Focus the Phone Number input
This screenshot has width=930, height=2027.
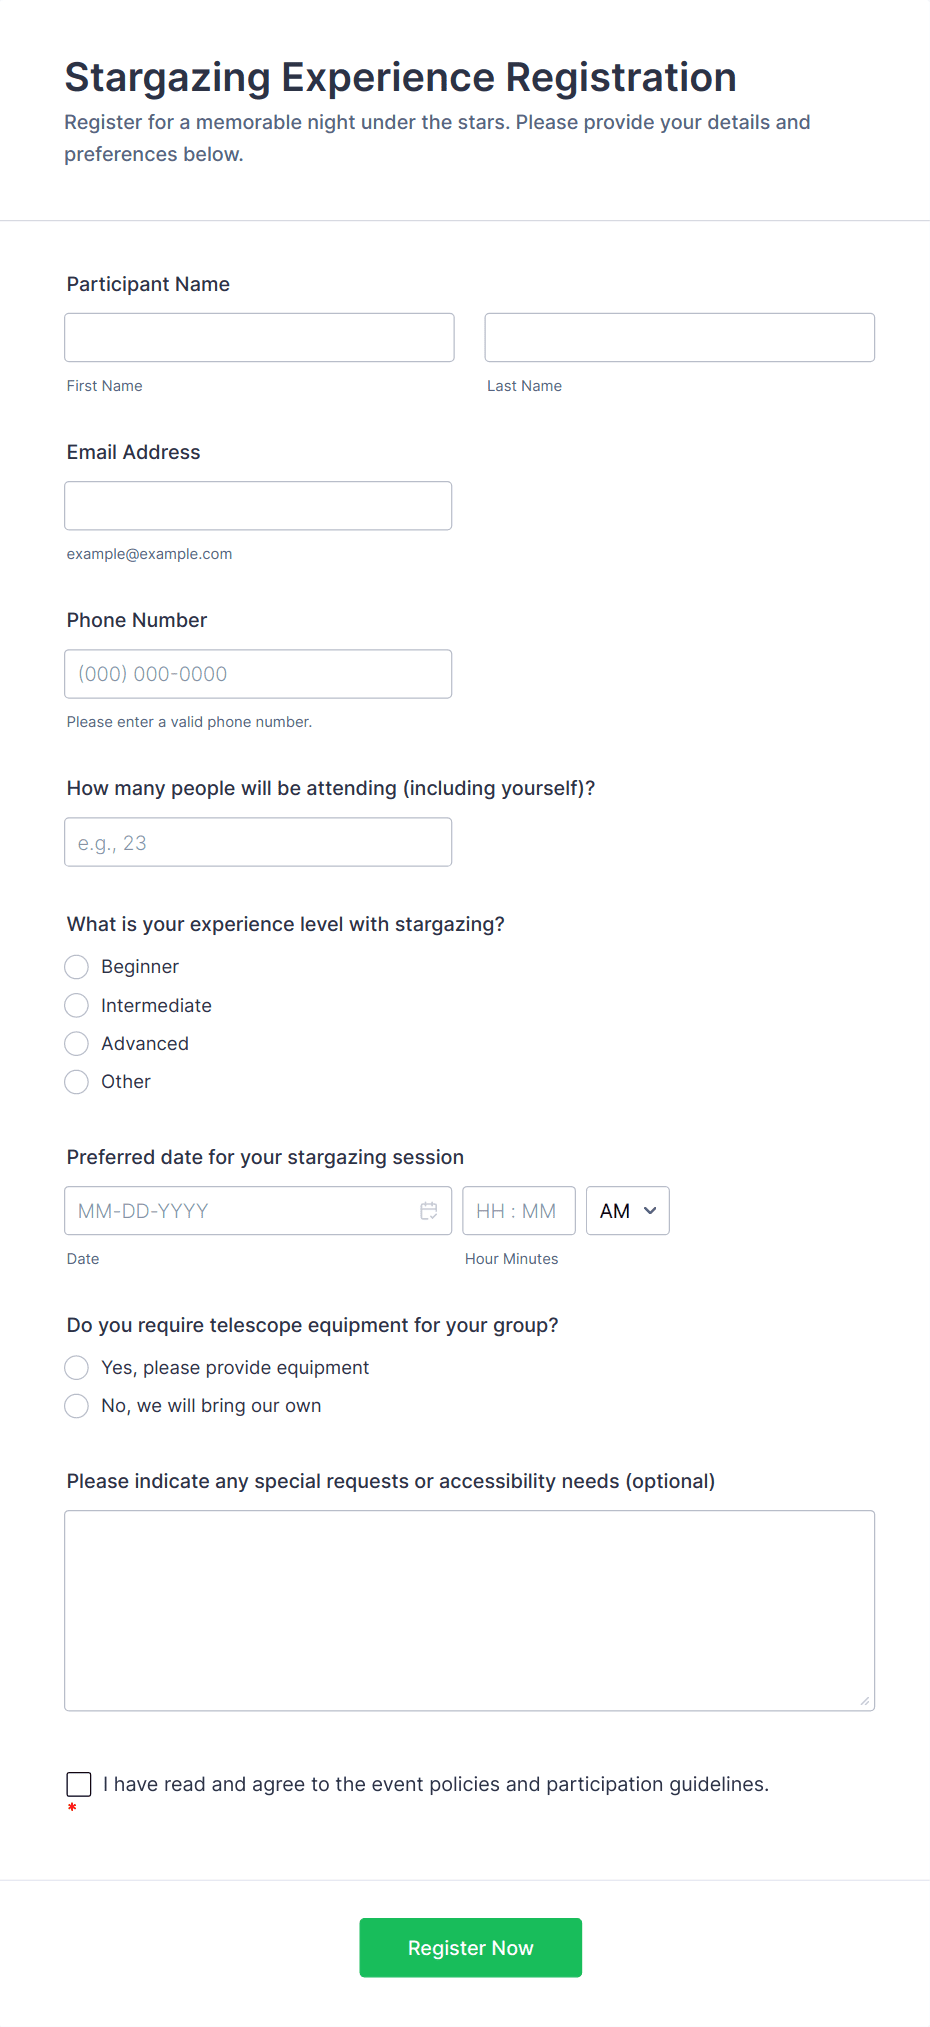pyautogui.click(x=258, y=674)
